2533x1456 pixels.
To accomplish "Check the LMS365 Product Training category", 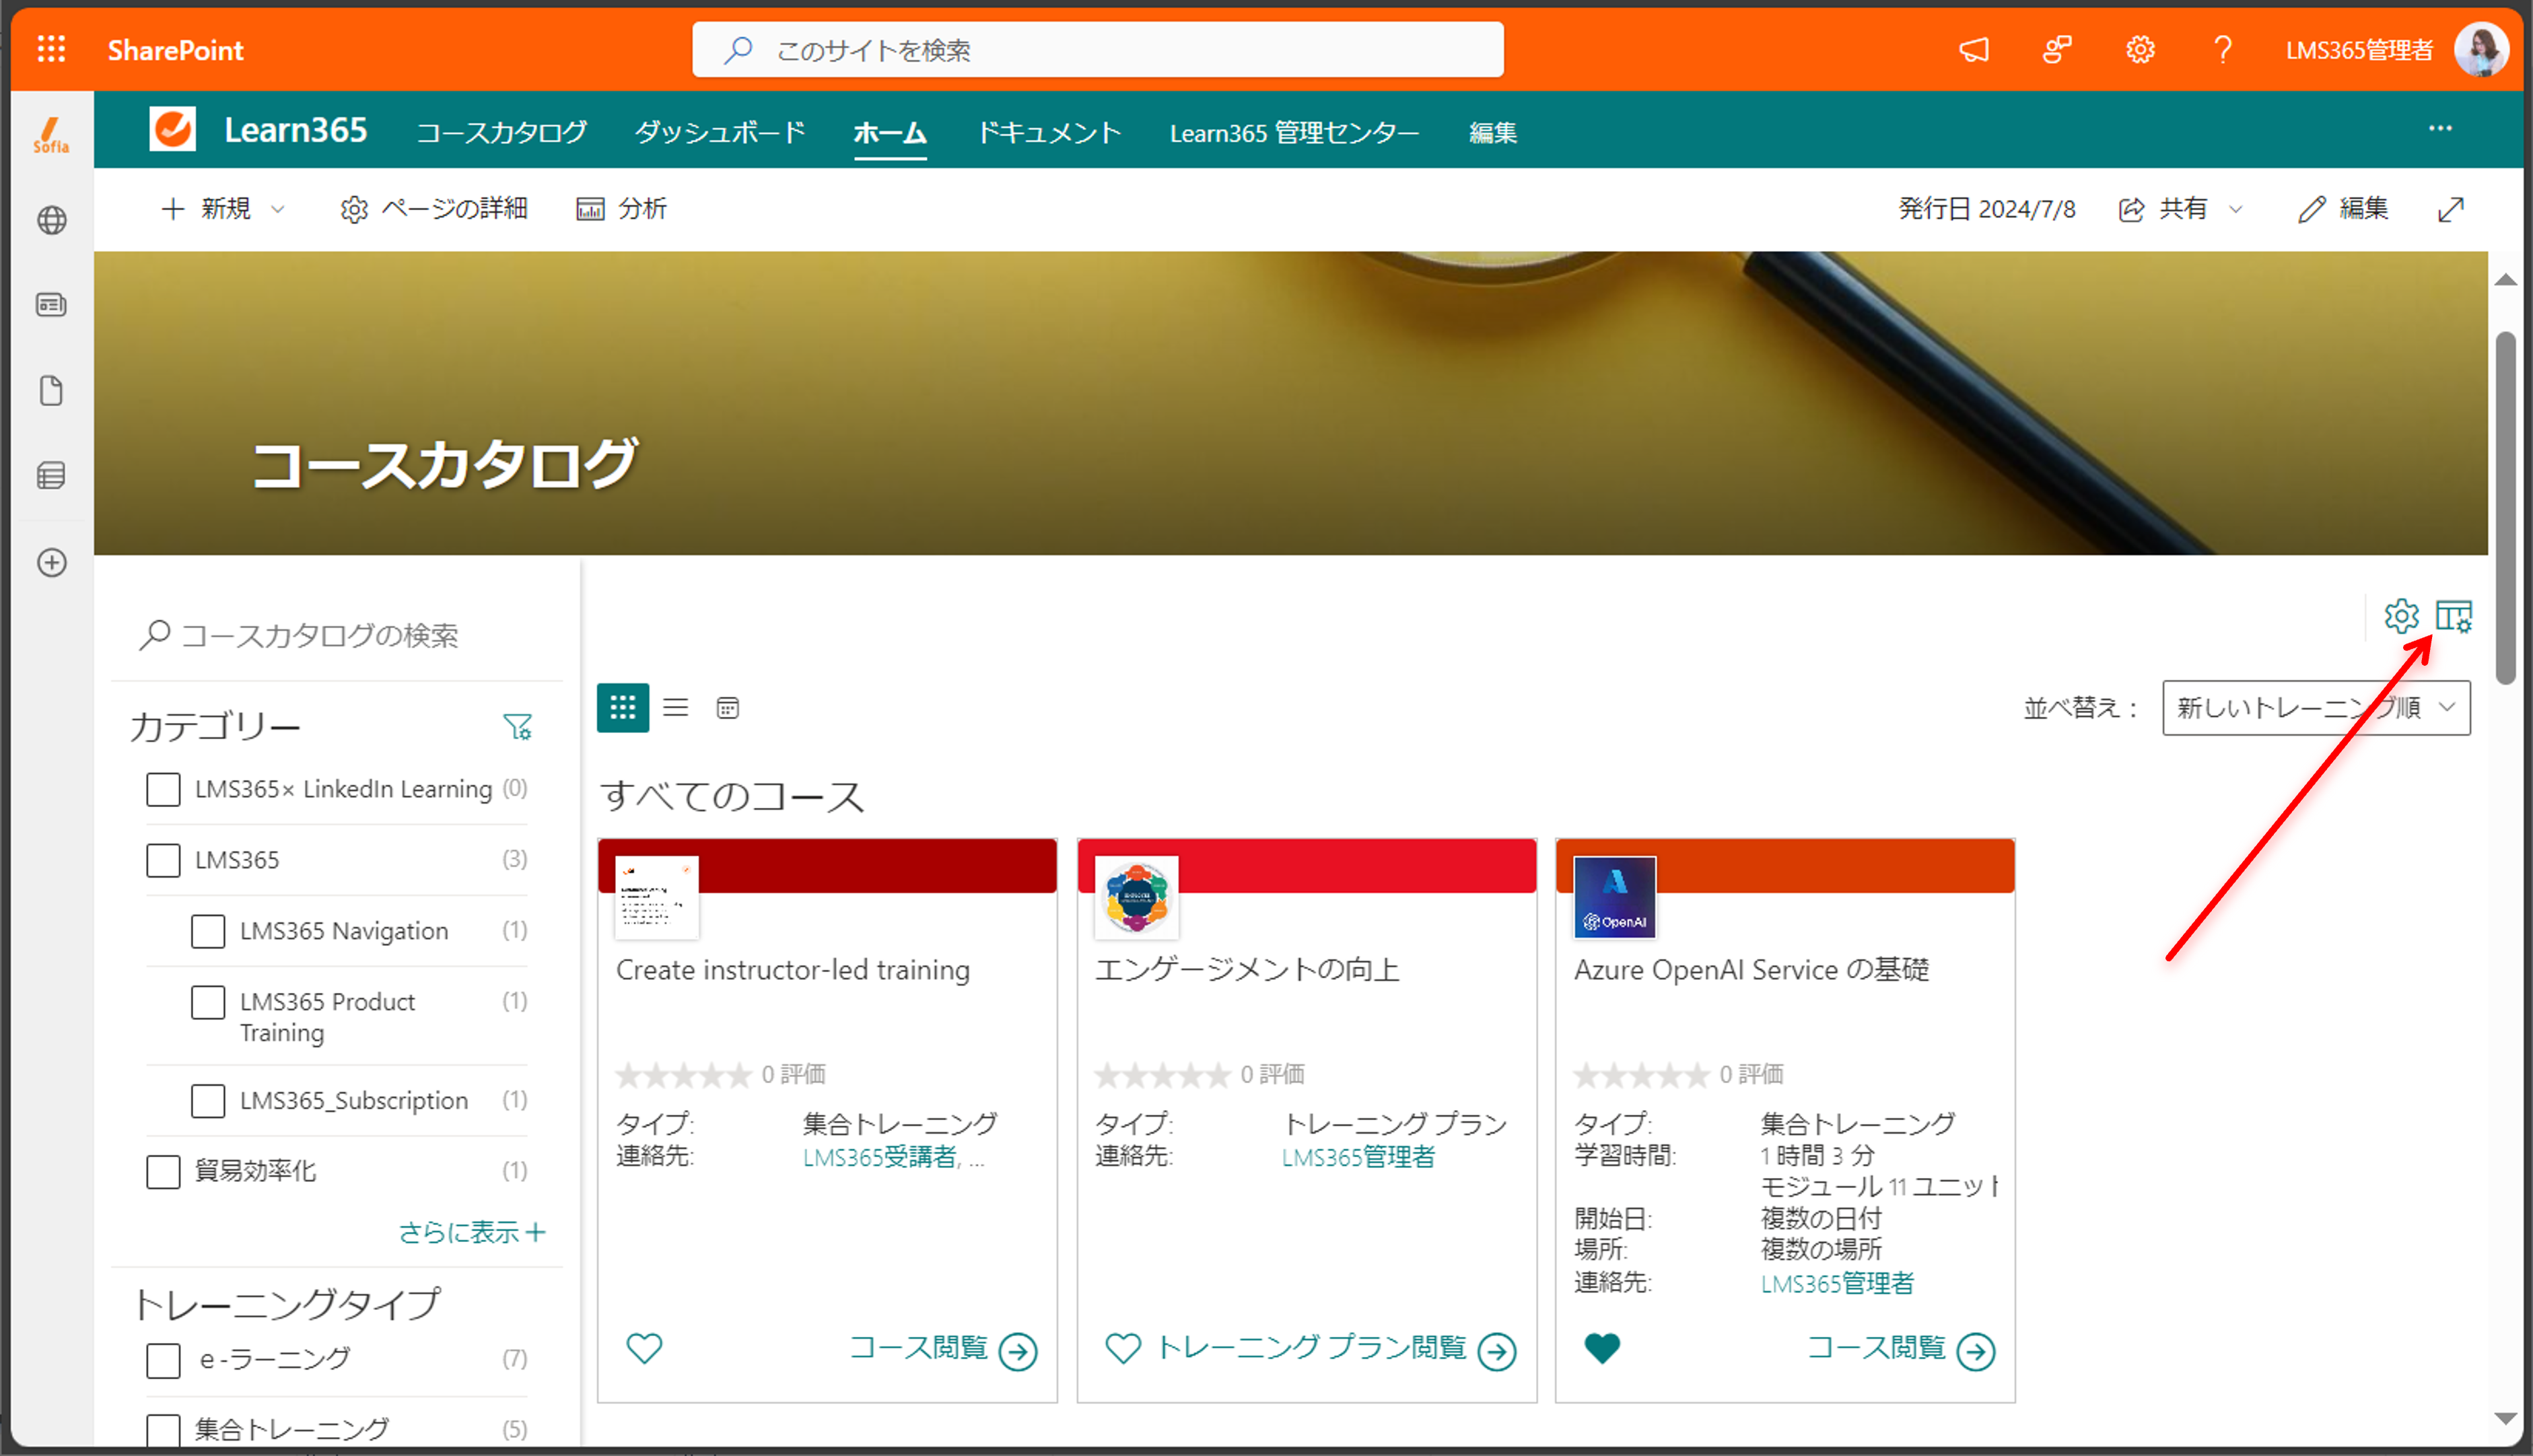I will coord(208,1002).
